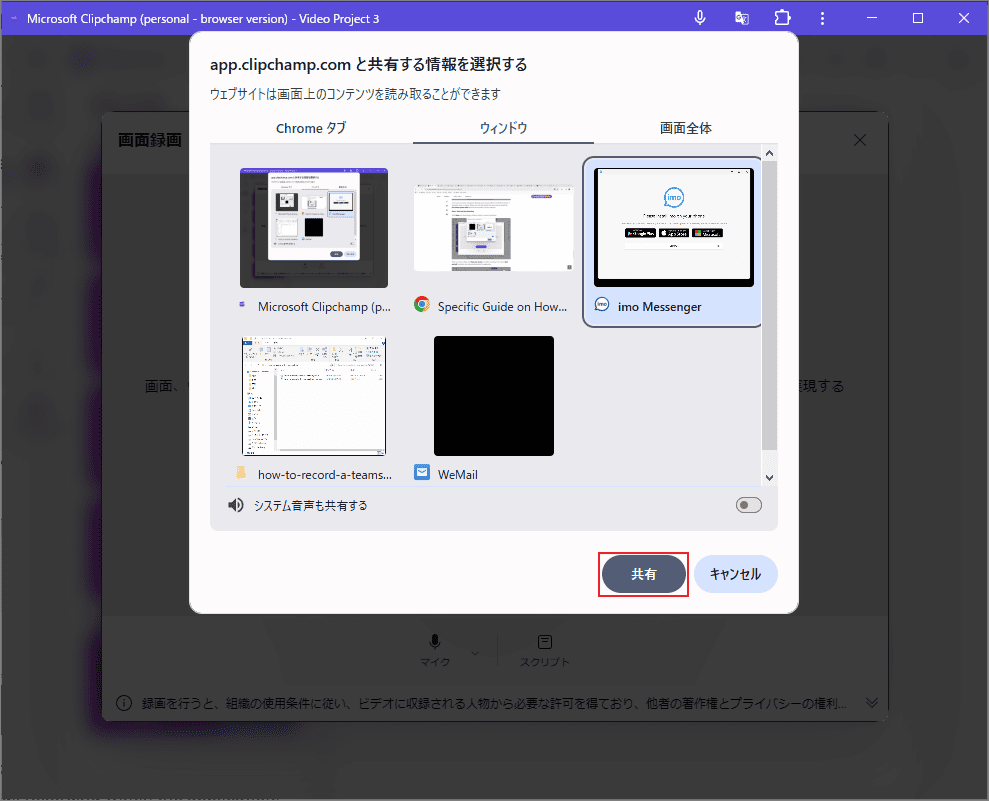Viewport: 989px width, 801px height.
Task: Click the 'WeMail' label text
Action: [458, 475]
